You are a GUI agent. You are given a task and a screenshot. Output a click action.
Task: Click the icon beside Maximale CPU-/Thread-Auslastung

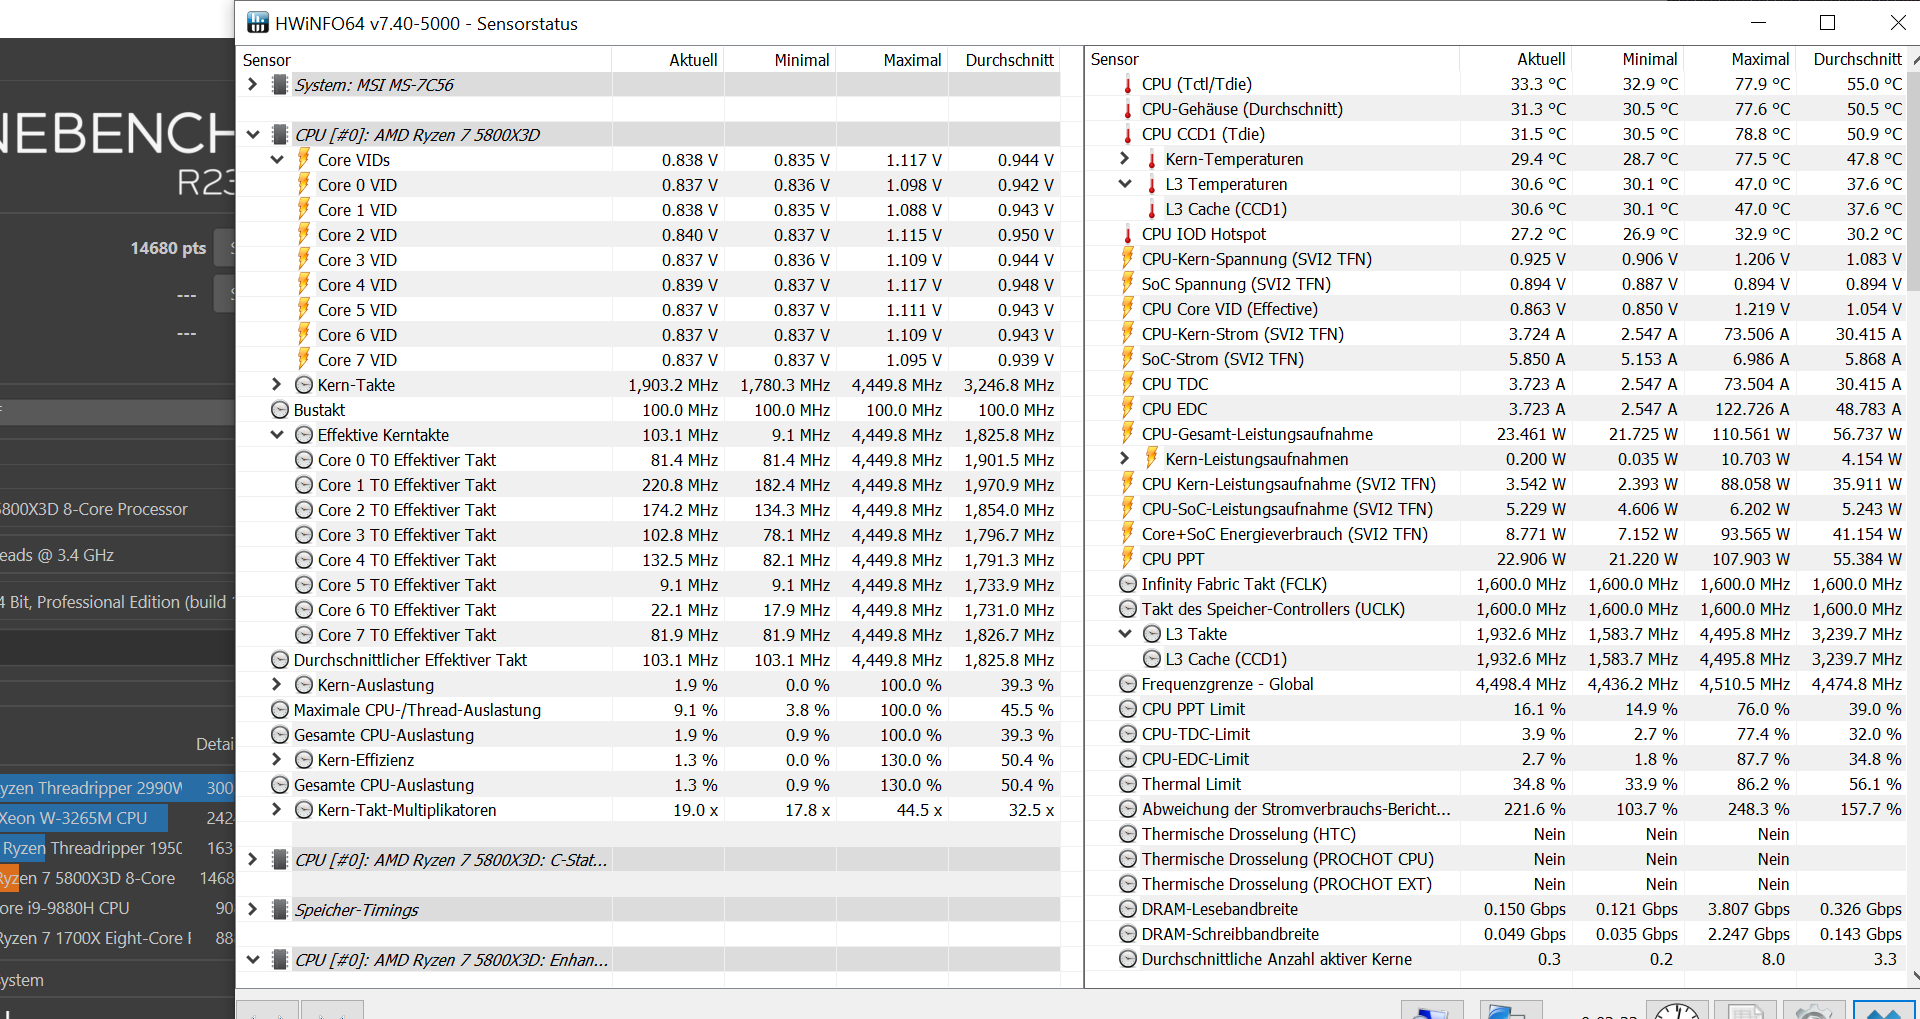click(x=280, y=710)
